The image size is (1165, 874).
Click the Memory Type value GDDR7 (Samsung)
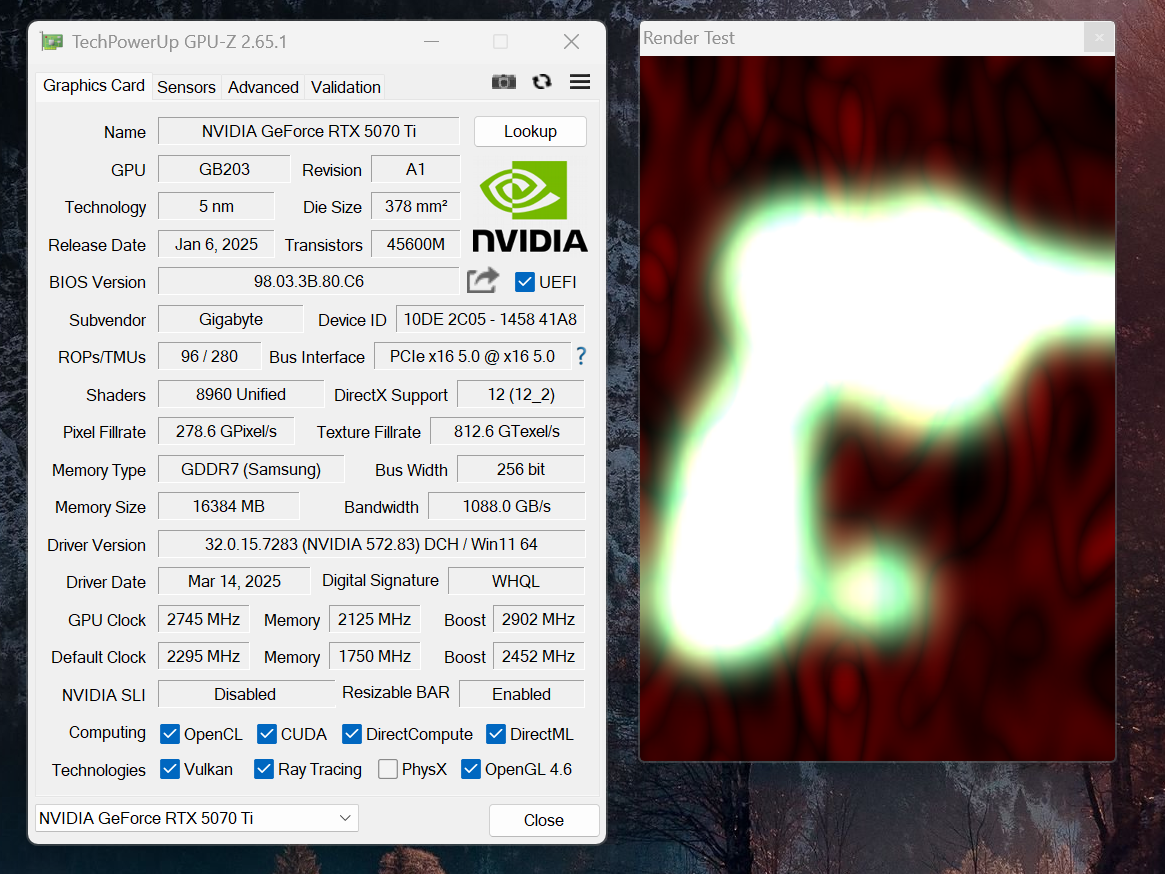(251, 470)
